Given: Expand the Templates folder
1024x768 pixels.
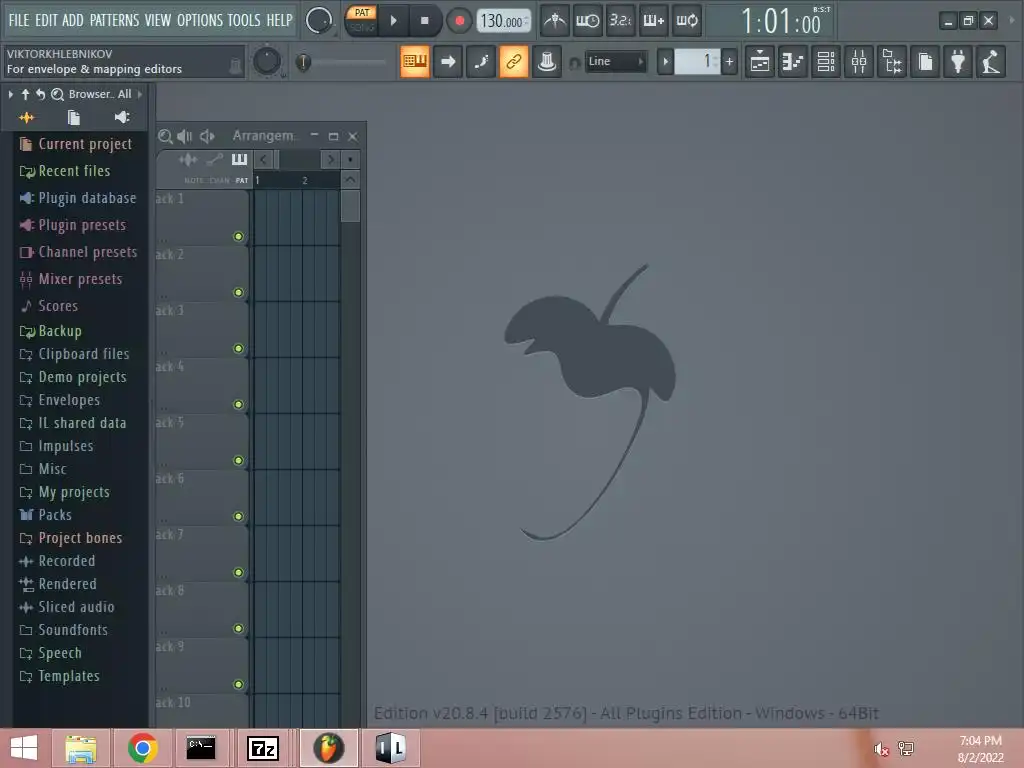Looking at the screenshot, I should (59, 676).
